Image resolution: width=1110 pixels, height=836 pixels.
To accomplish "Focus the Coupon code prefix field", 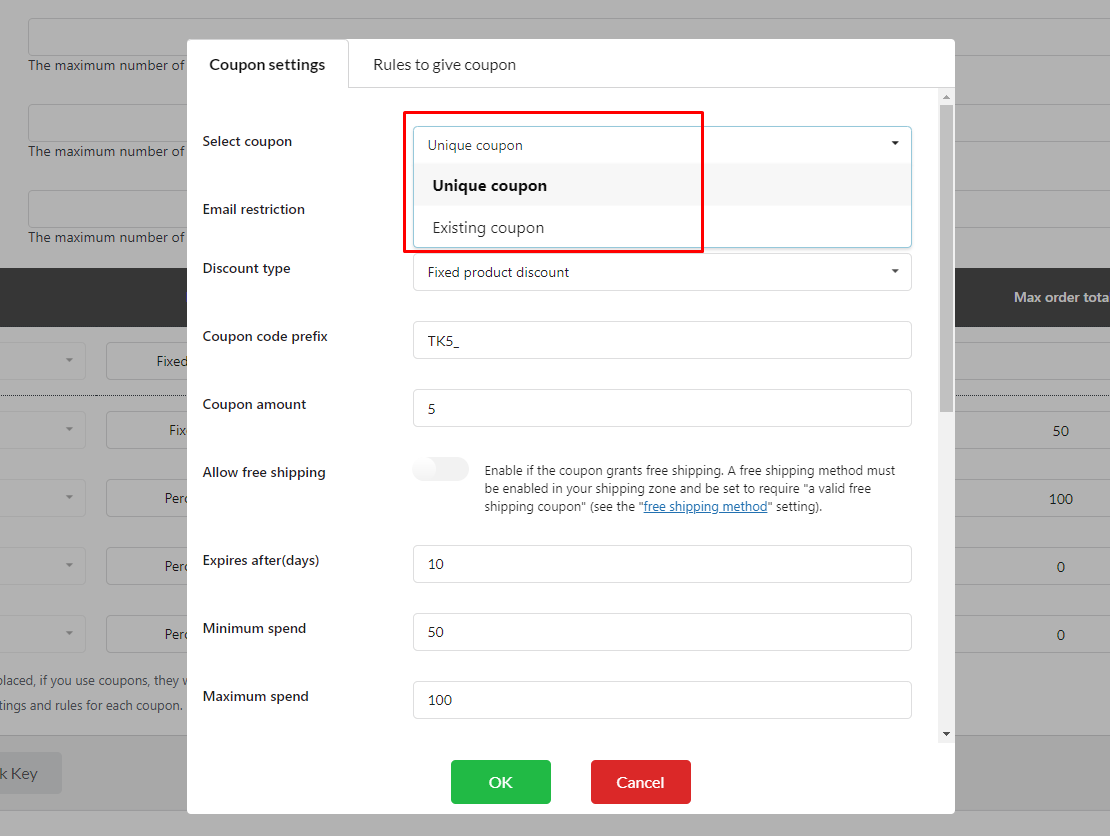I will 662,340.
